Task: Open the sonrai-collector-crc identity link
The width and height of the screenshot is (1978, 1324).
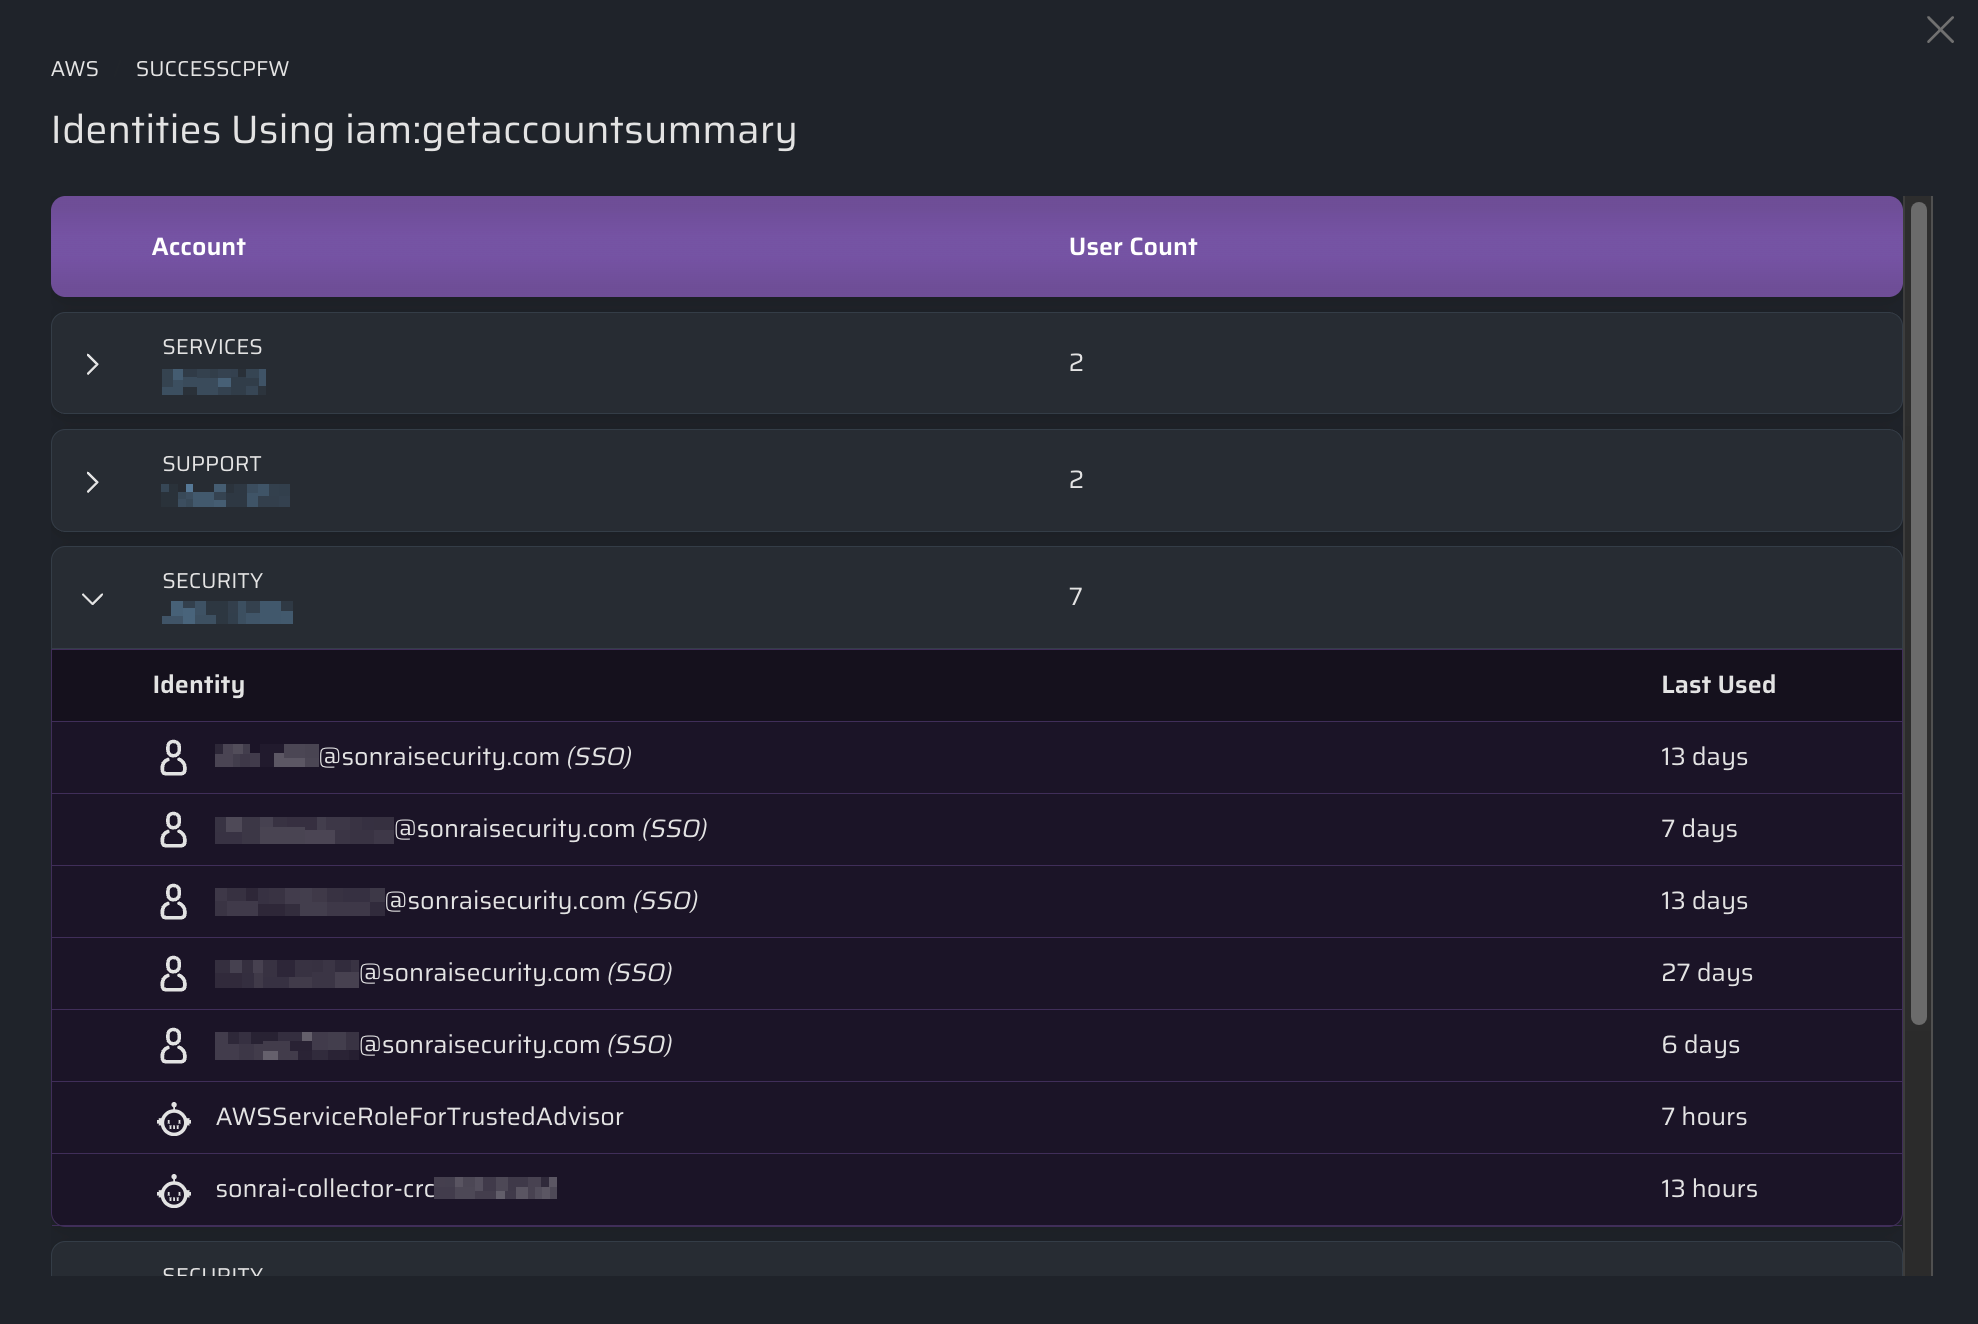Action: [385, 1189]
